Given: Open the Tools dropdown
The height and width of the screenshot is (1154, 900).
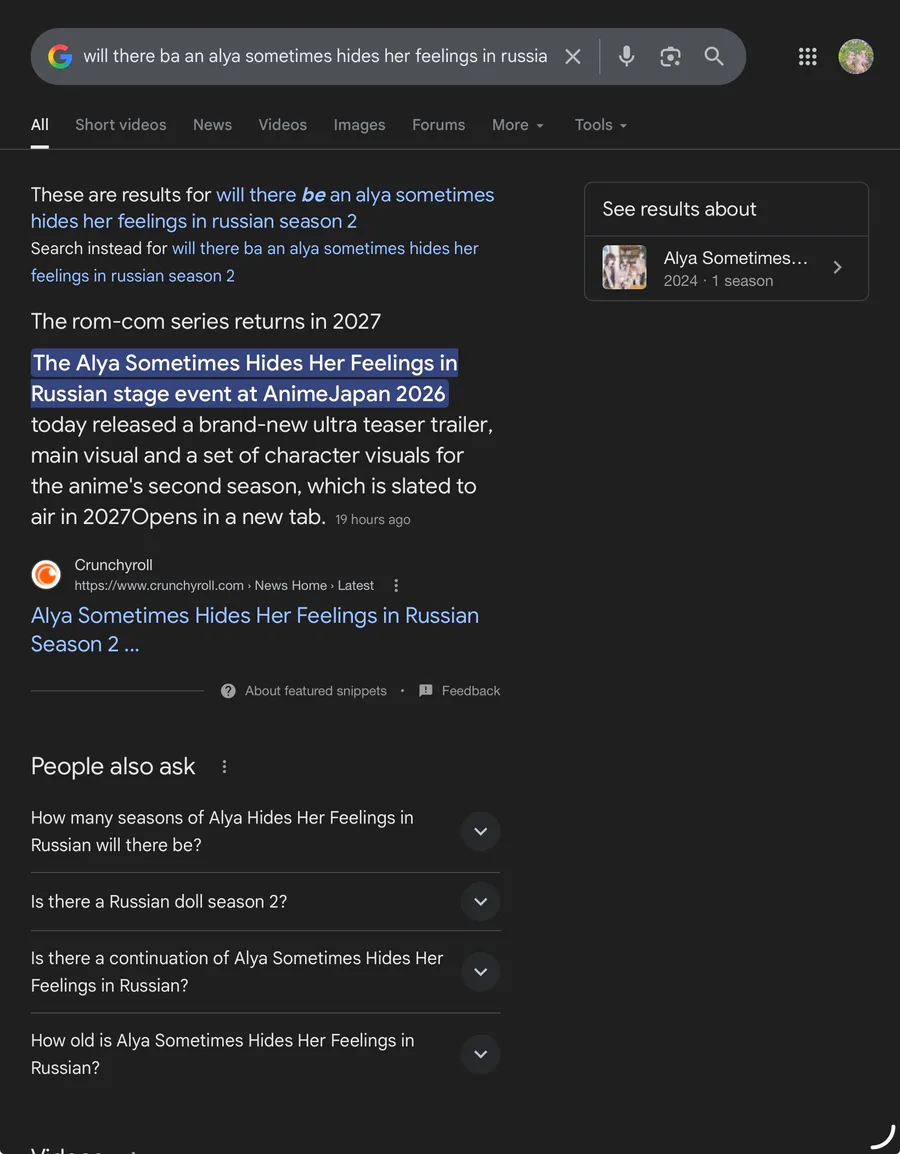Looking at the screenshot, I should coord(600,125).
